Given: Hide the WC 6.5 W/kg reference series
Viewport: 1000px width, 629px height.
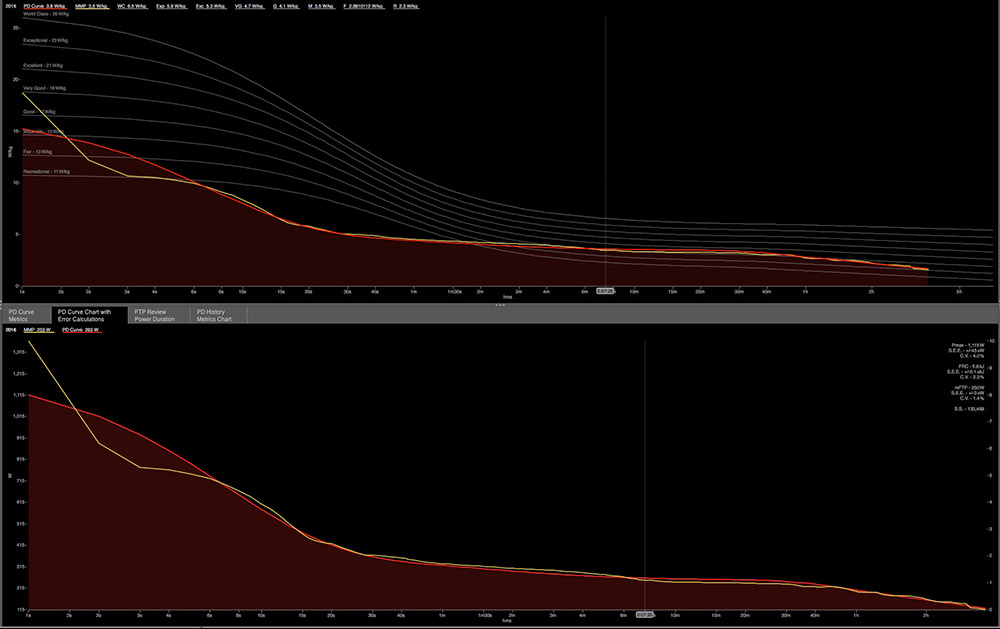Looking at the screenshot, I should coord(133,6).
